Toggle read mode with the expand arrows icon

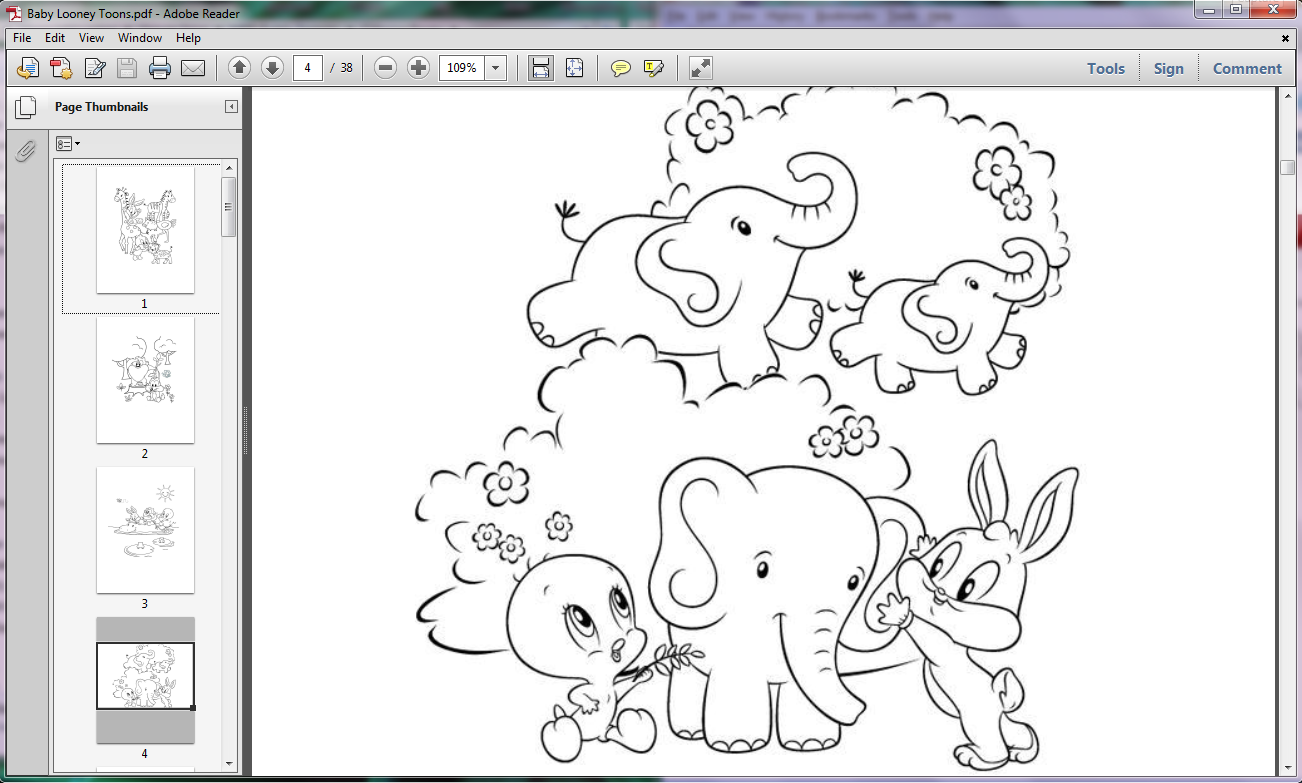pos(701,68)
